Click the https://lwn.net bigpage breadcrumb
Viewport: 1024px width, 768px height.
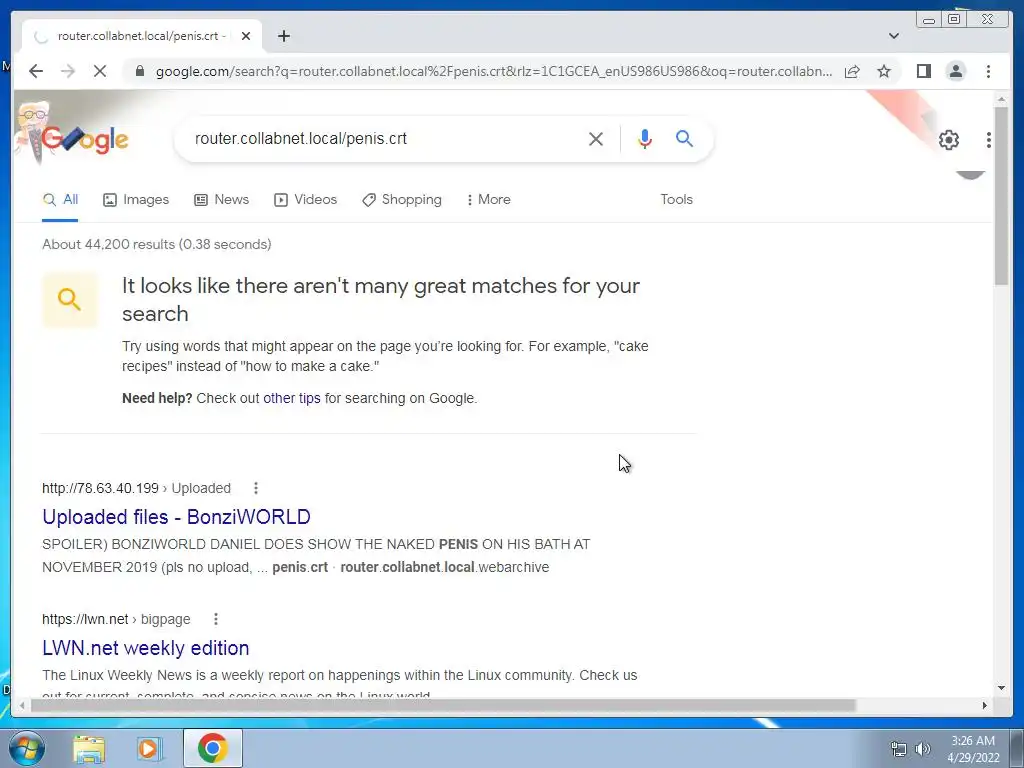[x=116, y=619]
